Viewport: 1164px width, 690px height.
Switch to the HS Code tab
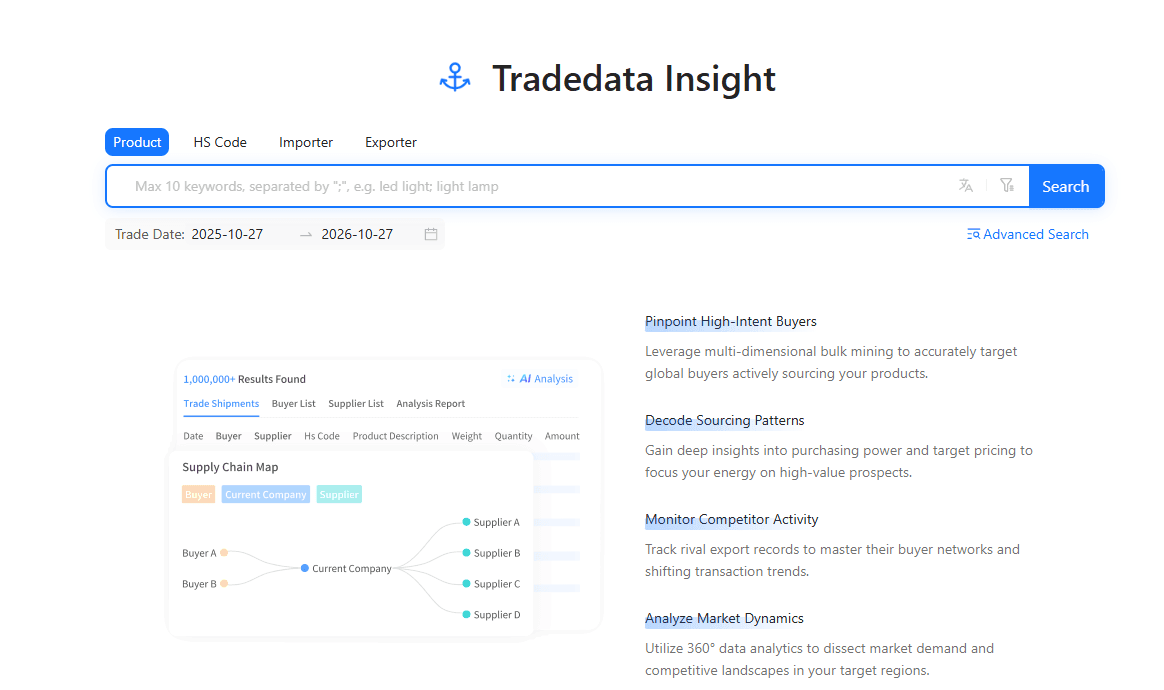(x=220, y=142)
